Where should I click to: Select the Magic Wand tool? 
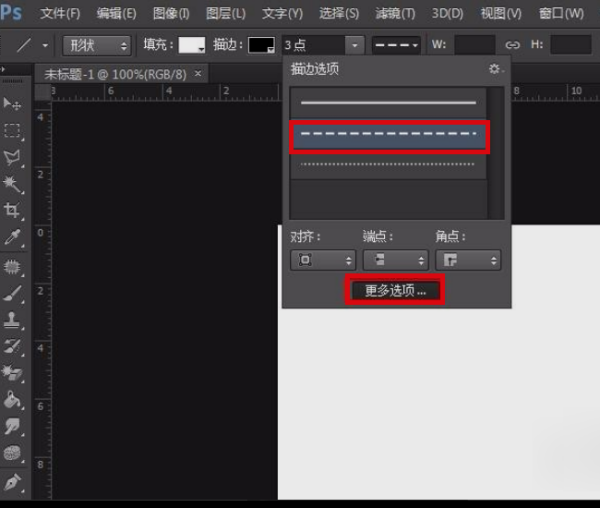coord(12,184)
